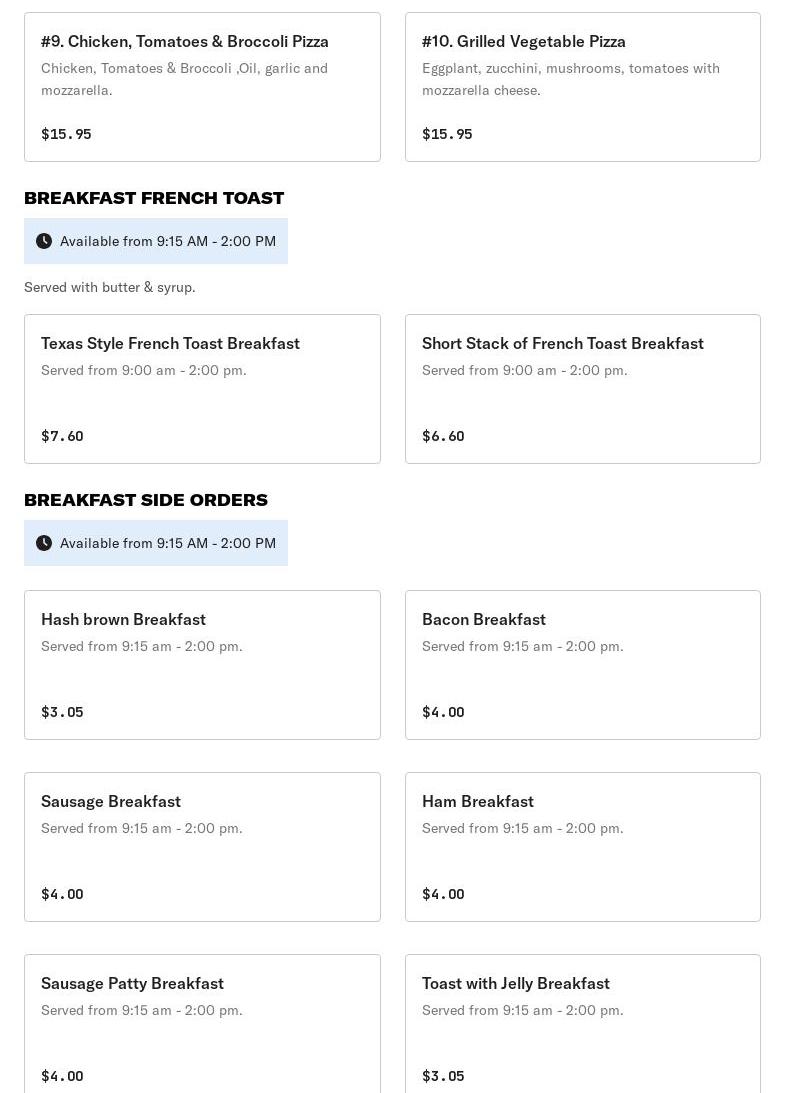Image resolution: width=785 pixels, height=1093 pixels.
Task: Click clock icon under Breakfast French Toast
Action: click(x=44, y=241)
